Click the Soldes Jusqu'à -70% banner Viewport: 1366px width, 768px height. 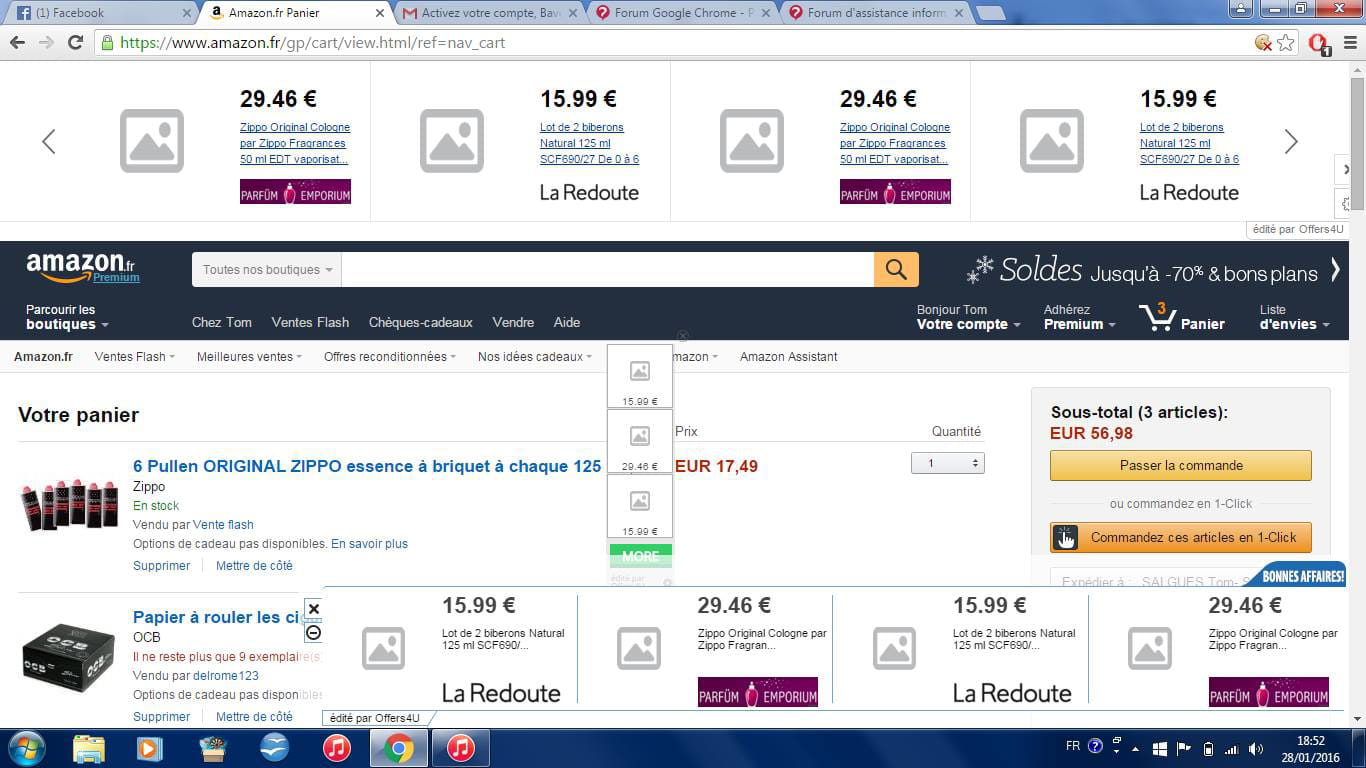coord(1145,269)
